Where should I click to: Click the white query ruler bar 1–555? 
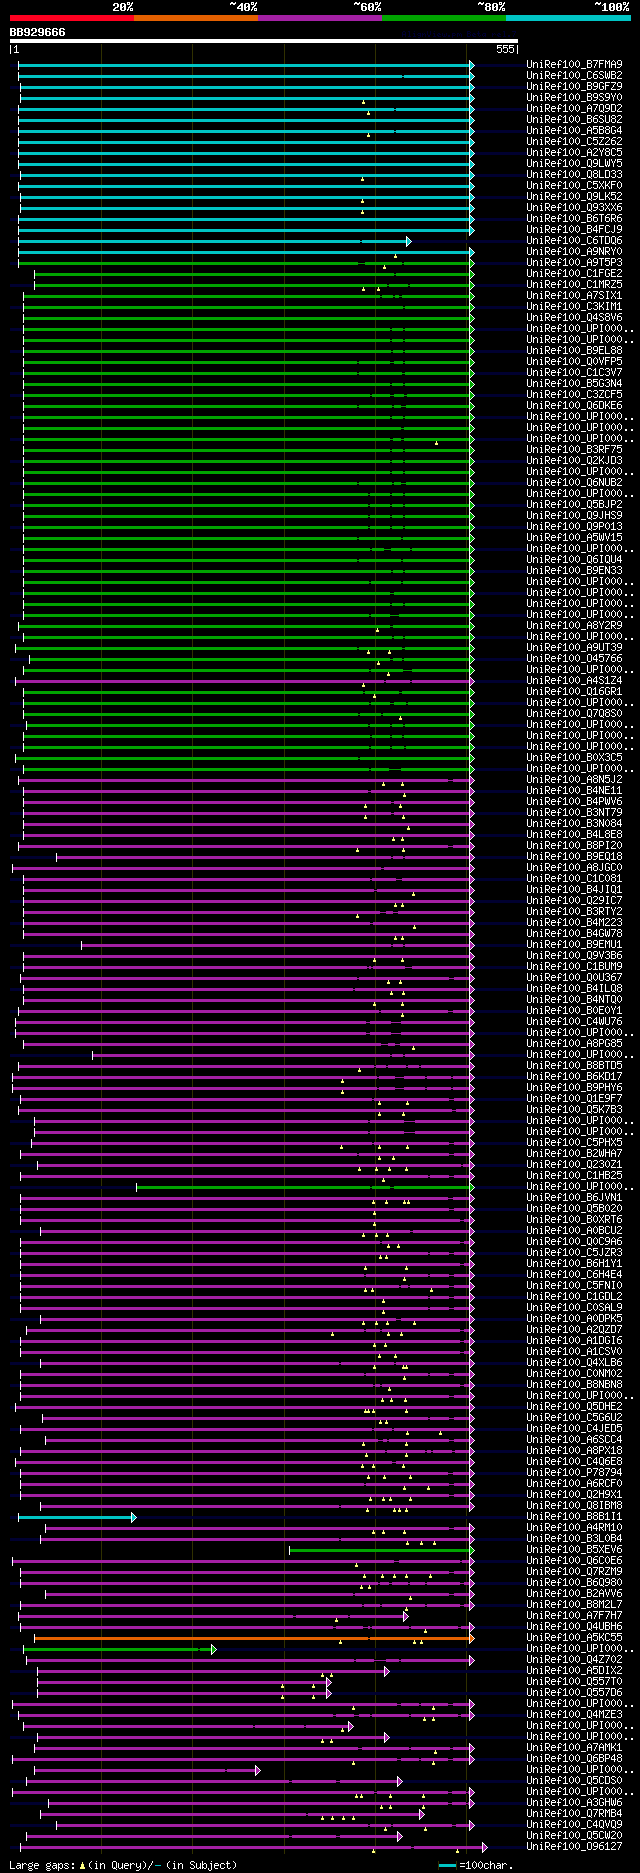click(264, 41)
